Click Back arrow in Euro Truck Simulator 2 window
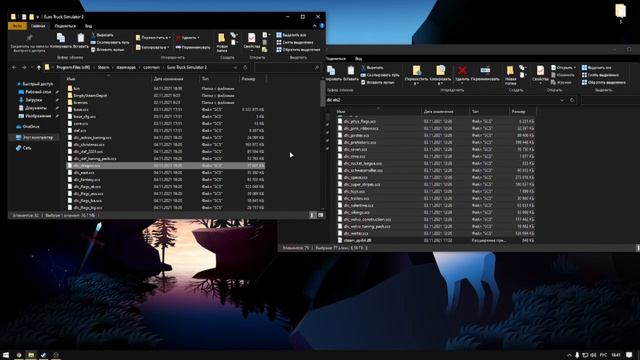Viewport: 640px width, 360px height. click(x=14, y=67)
